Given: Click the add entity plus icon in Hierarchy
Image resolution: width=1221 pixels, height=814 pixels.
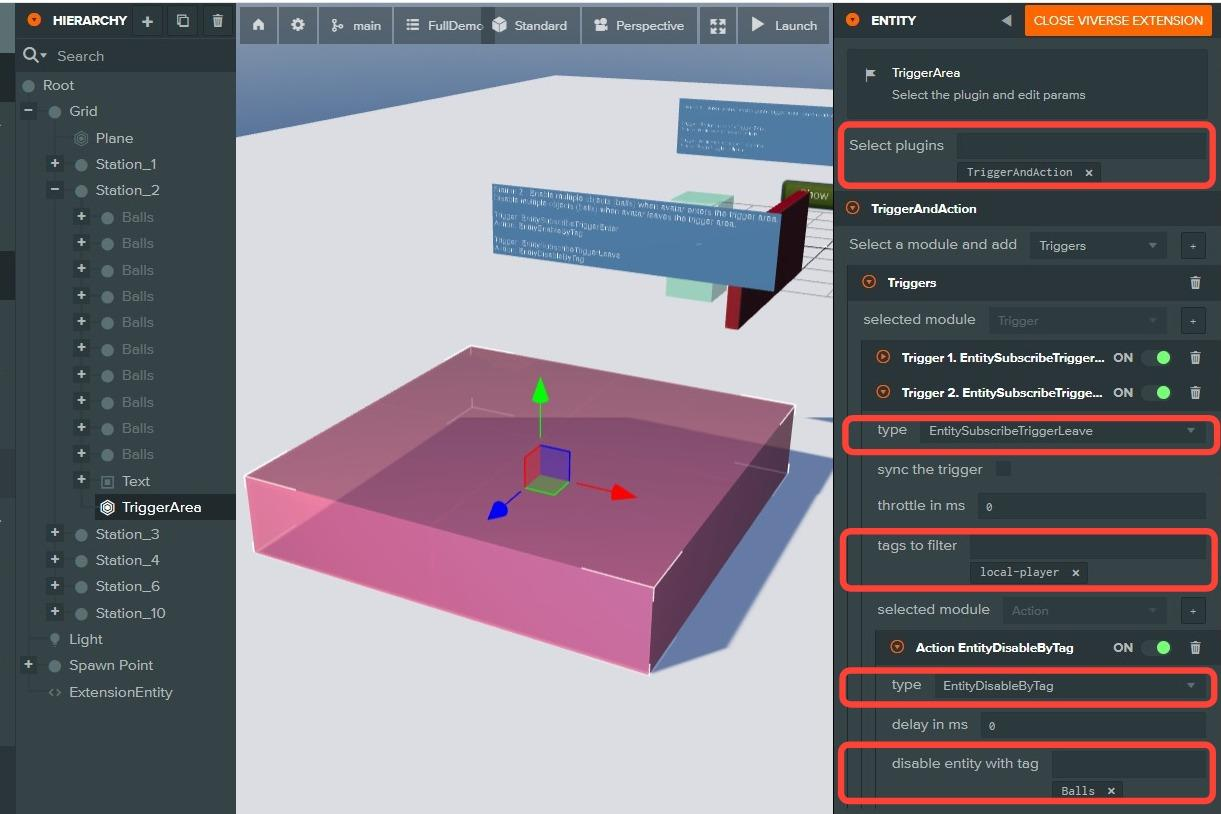Looking at the screenshot, I should pos(147,20).
